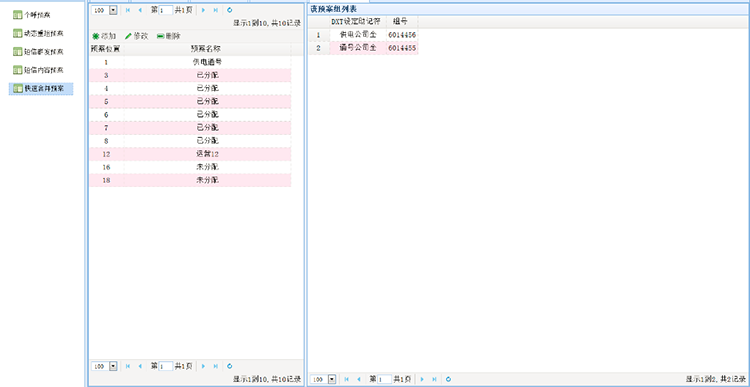
Task: Go to first page in top-left pager
Action: 128,10
